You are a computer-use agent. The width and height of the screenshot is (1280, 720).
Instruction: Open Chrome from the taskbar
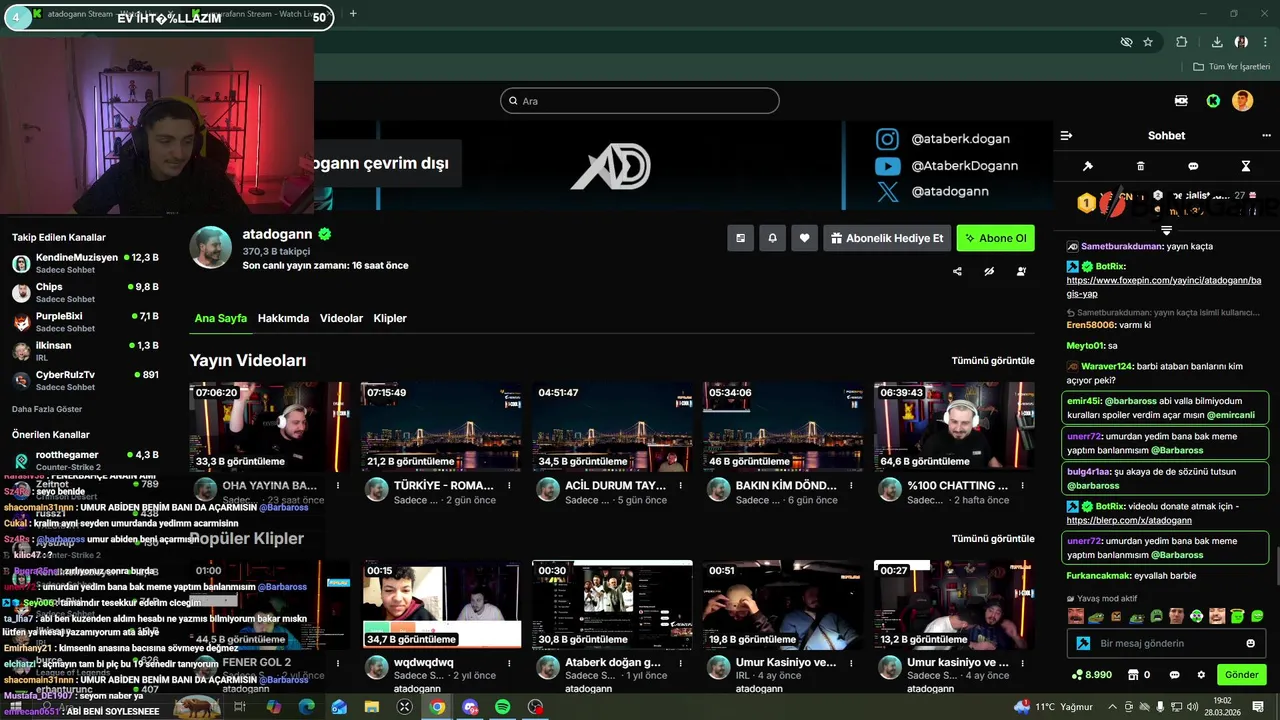(x=437, y=707)
